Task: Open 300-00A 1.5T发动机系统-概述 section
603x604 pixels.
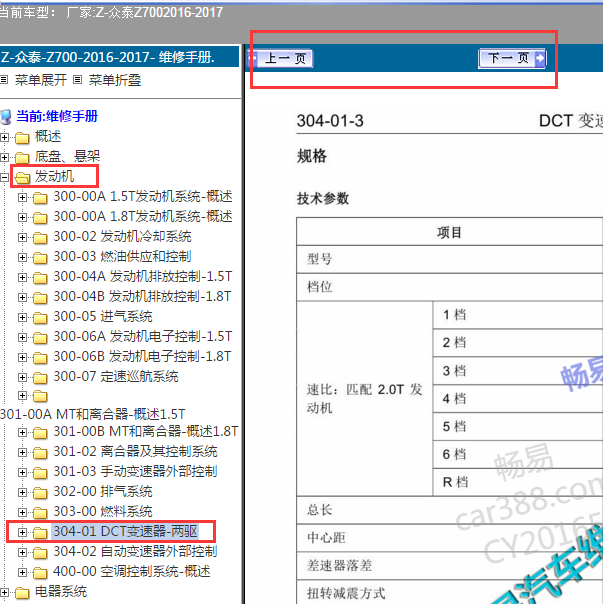Action: pos(143,196)
